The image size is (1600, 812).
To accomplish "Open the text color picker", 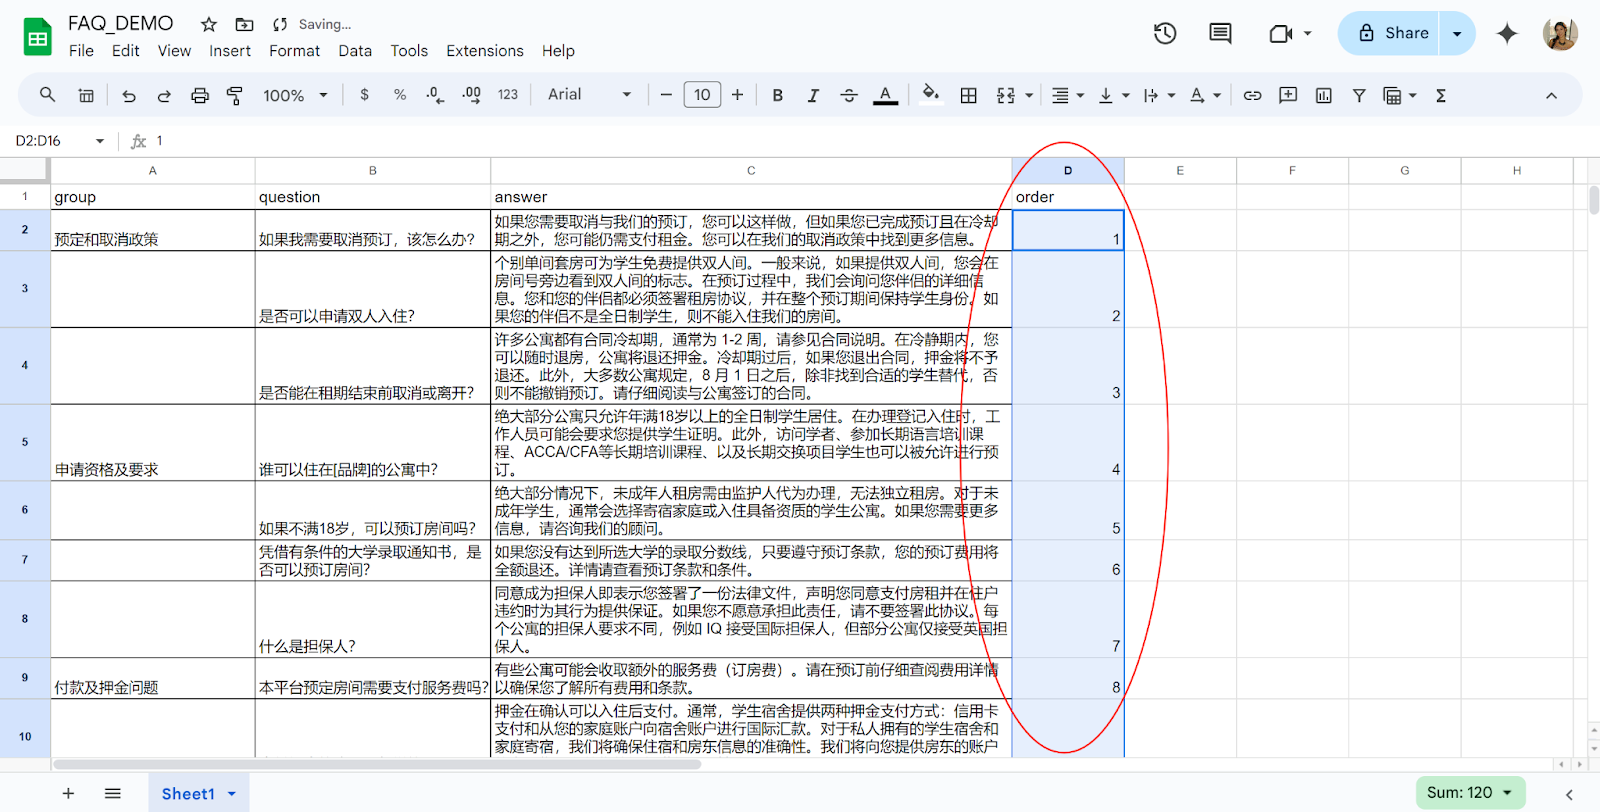I will point(885,95).
